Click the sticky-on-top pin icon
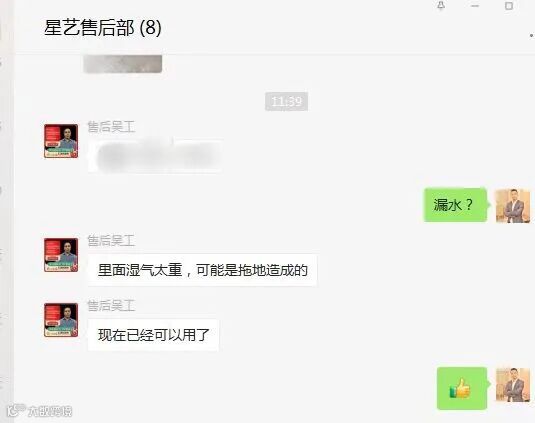Screen dimensions: 535x423 [441, 5]
